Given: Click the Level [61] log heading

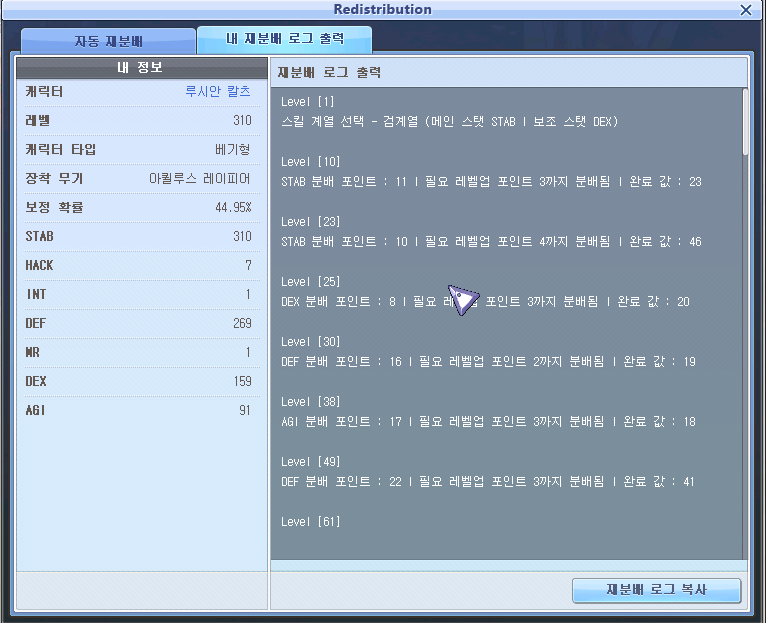Looking at the screenshot, I should tap(311, 522).
